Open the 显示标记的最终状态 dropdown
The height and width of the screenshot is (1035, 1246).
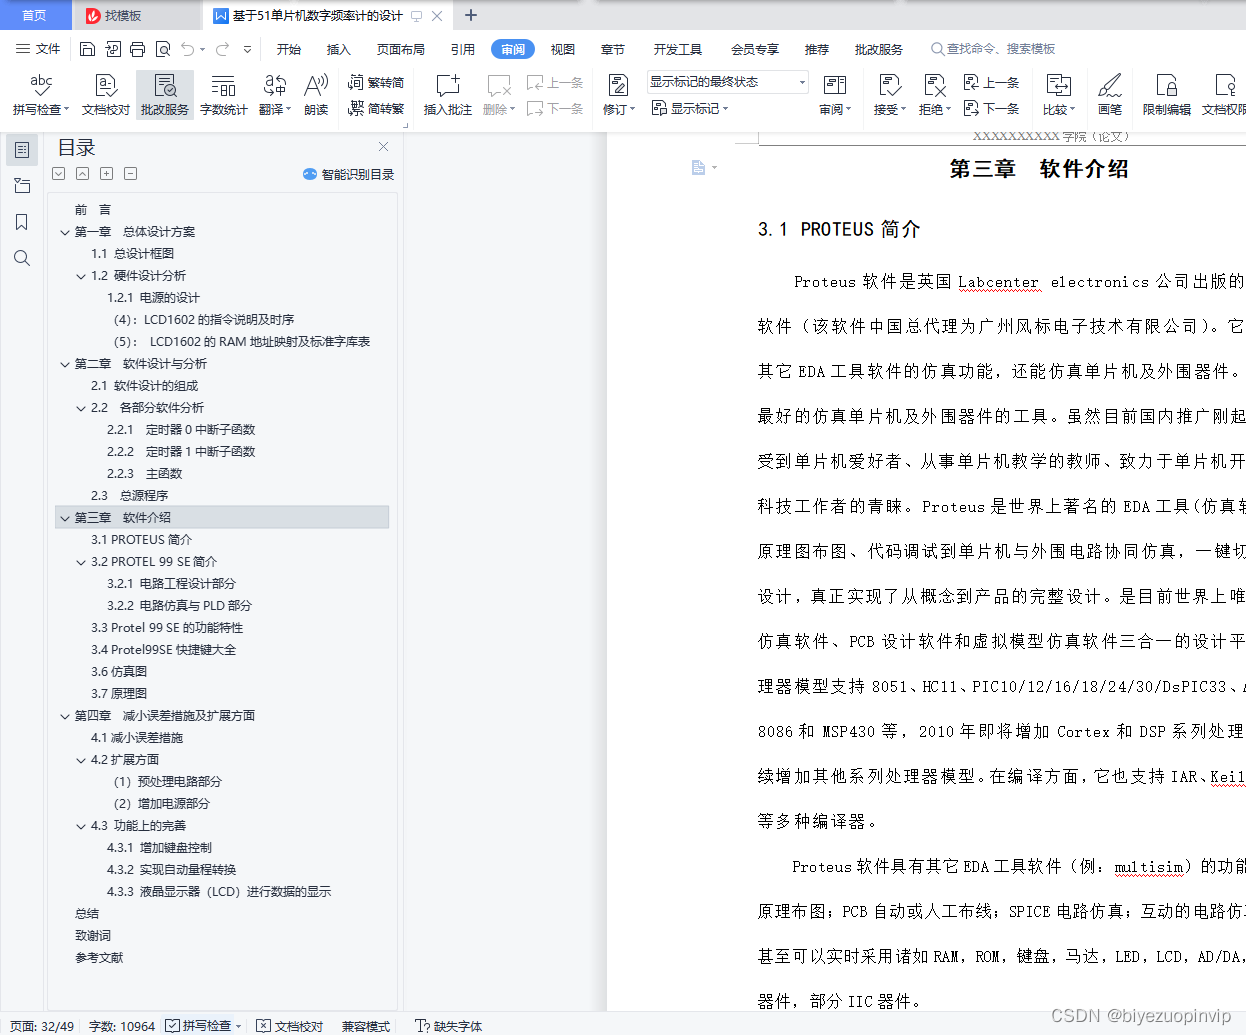[727, 82]
